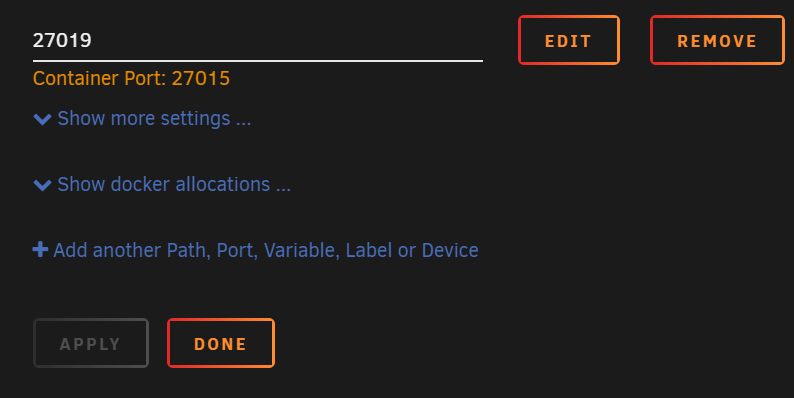Click the chevron icon beside Show docker allocations

[x=42, y=185]
